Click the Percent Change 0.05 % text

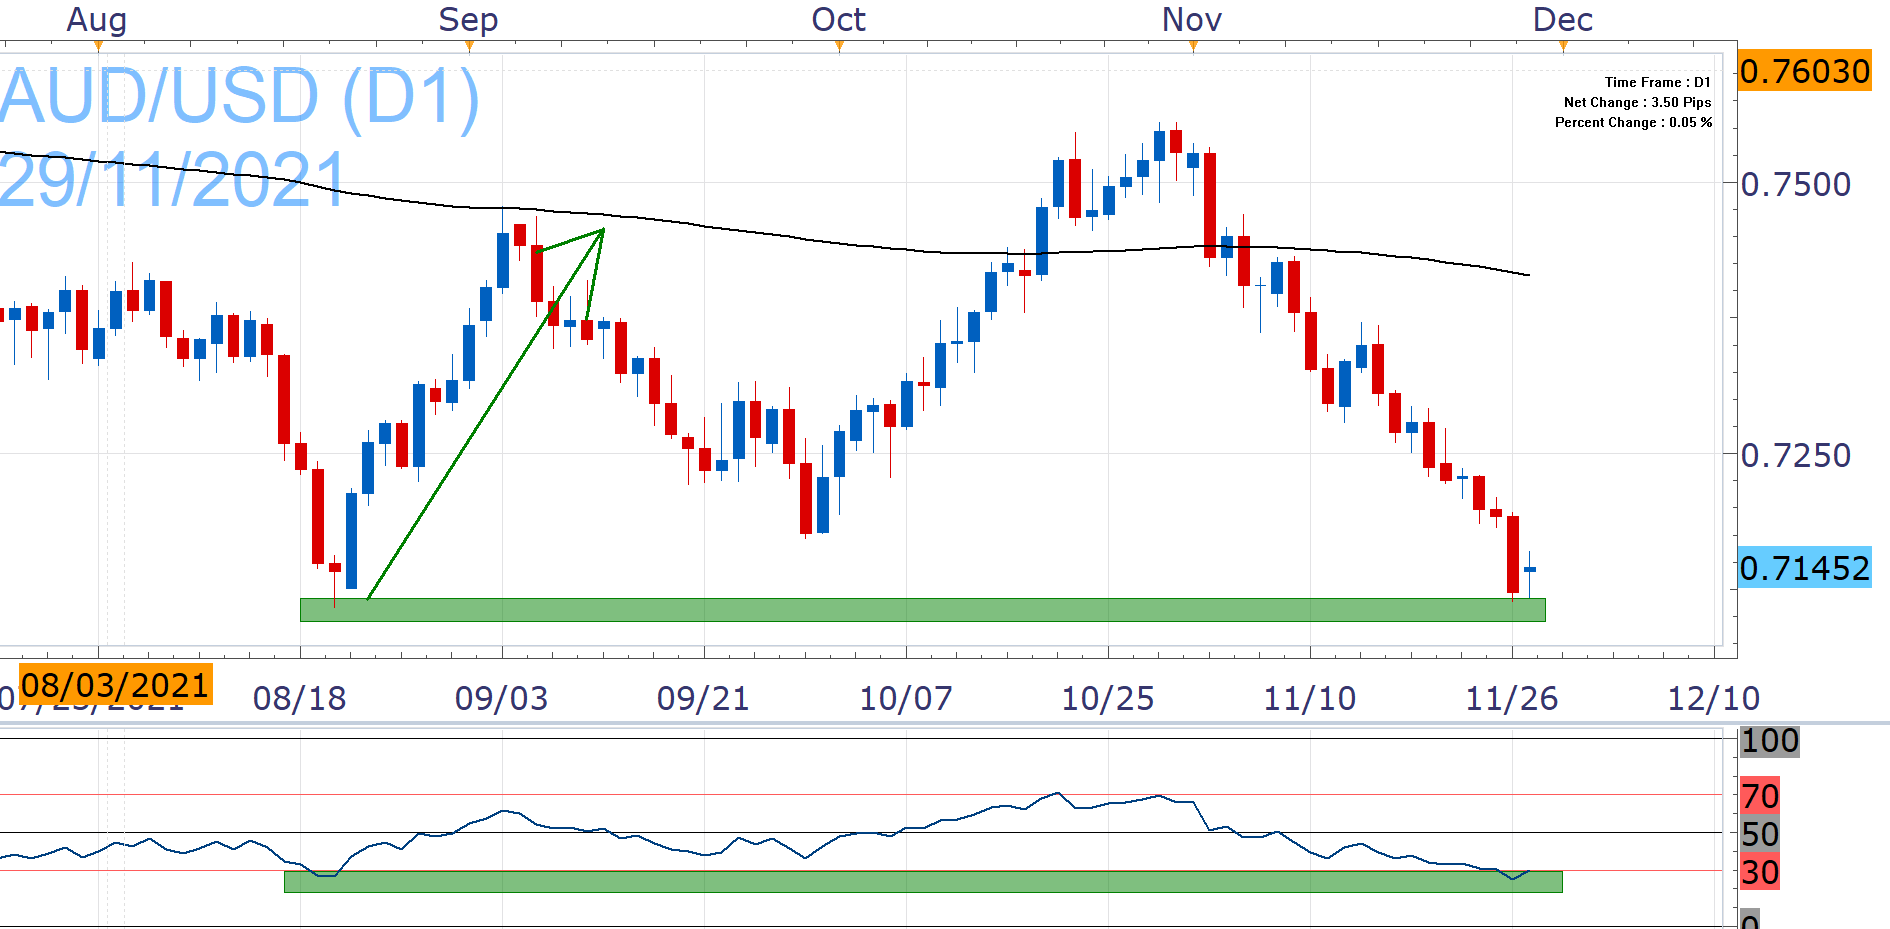click(x=1633, y=122)
